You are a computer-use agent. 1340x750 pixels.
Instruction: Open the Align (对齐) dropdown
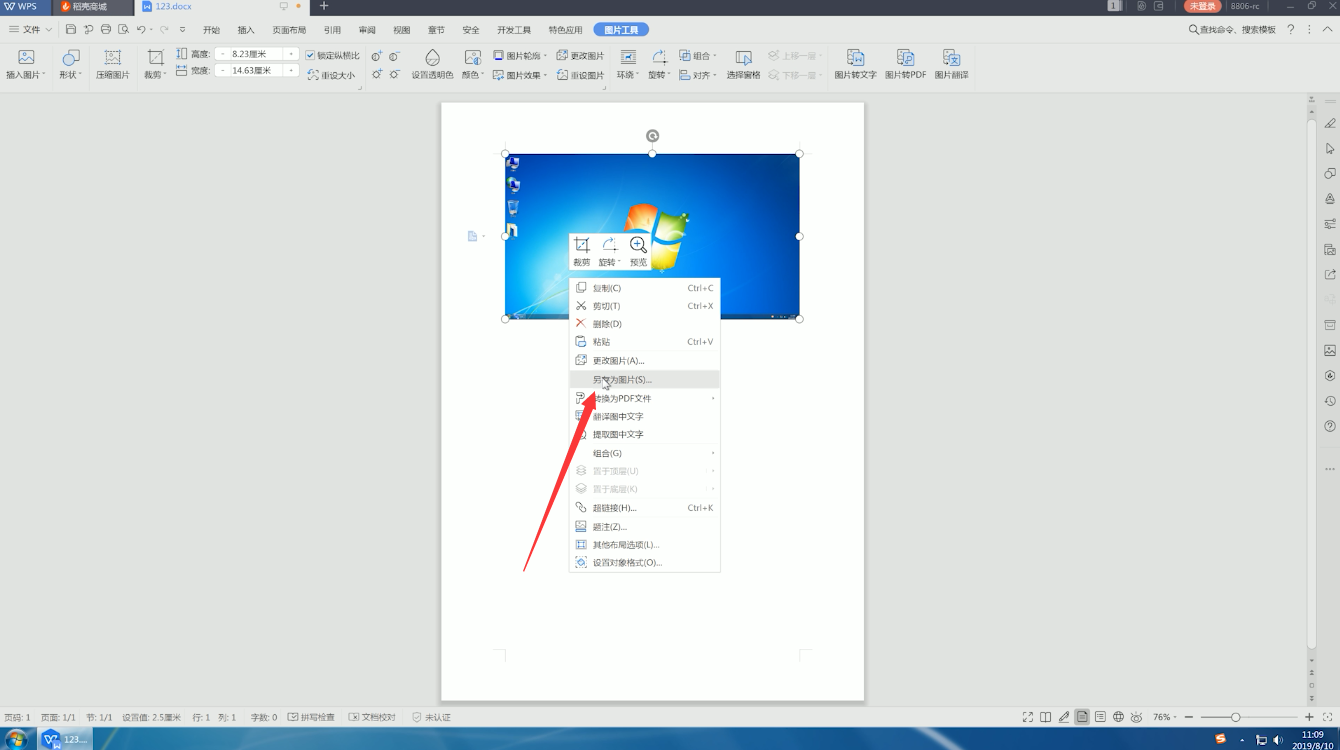click(x=698, y=75)
